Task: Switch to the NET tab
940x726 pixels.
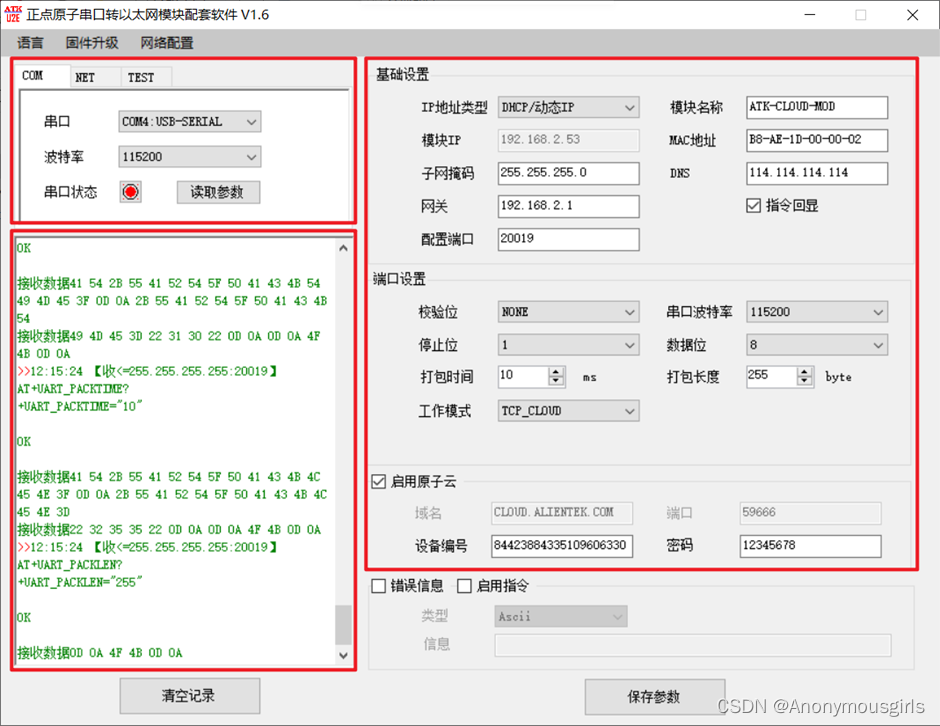Action: 96,77
